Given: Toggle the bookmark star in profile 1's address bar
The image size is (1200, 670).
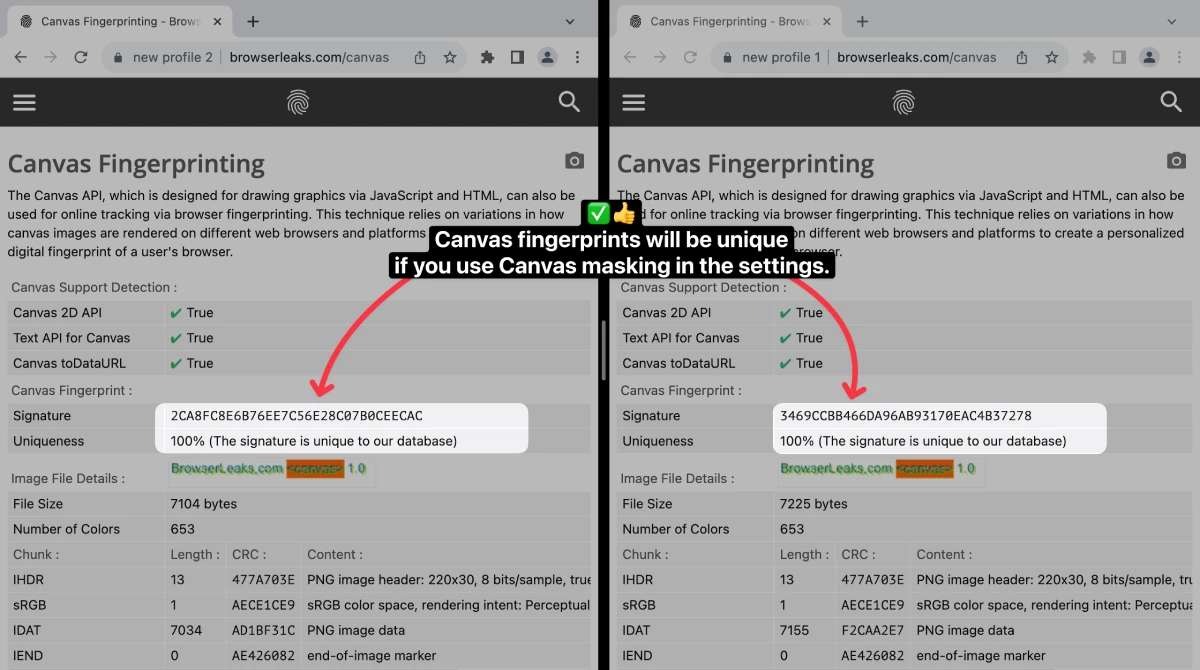Looking at the screenshot, I should click(x=1052, y=57).
